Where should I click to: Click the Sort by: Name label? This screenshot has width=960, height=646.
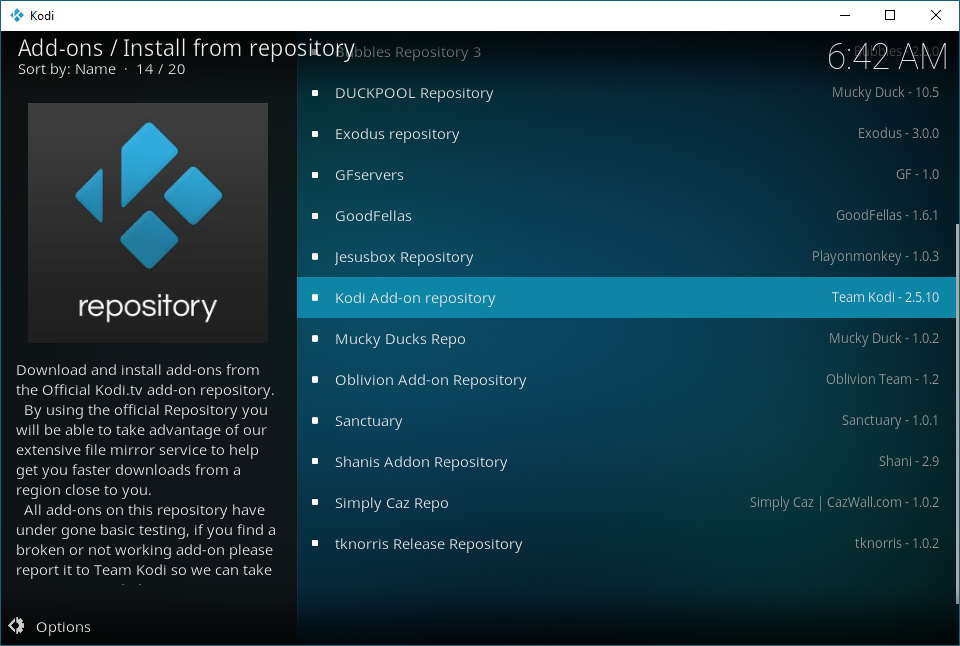[x=67, y=69]
